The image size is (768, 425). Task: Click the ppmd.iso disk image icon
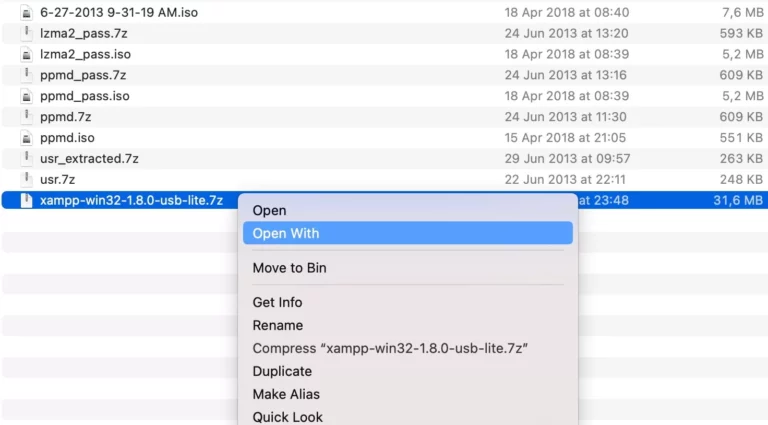26,138
